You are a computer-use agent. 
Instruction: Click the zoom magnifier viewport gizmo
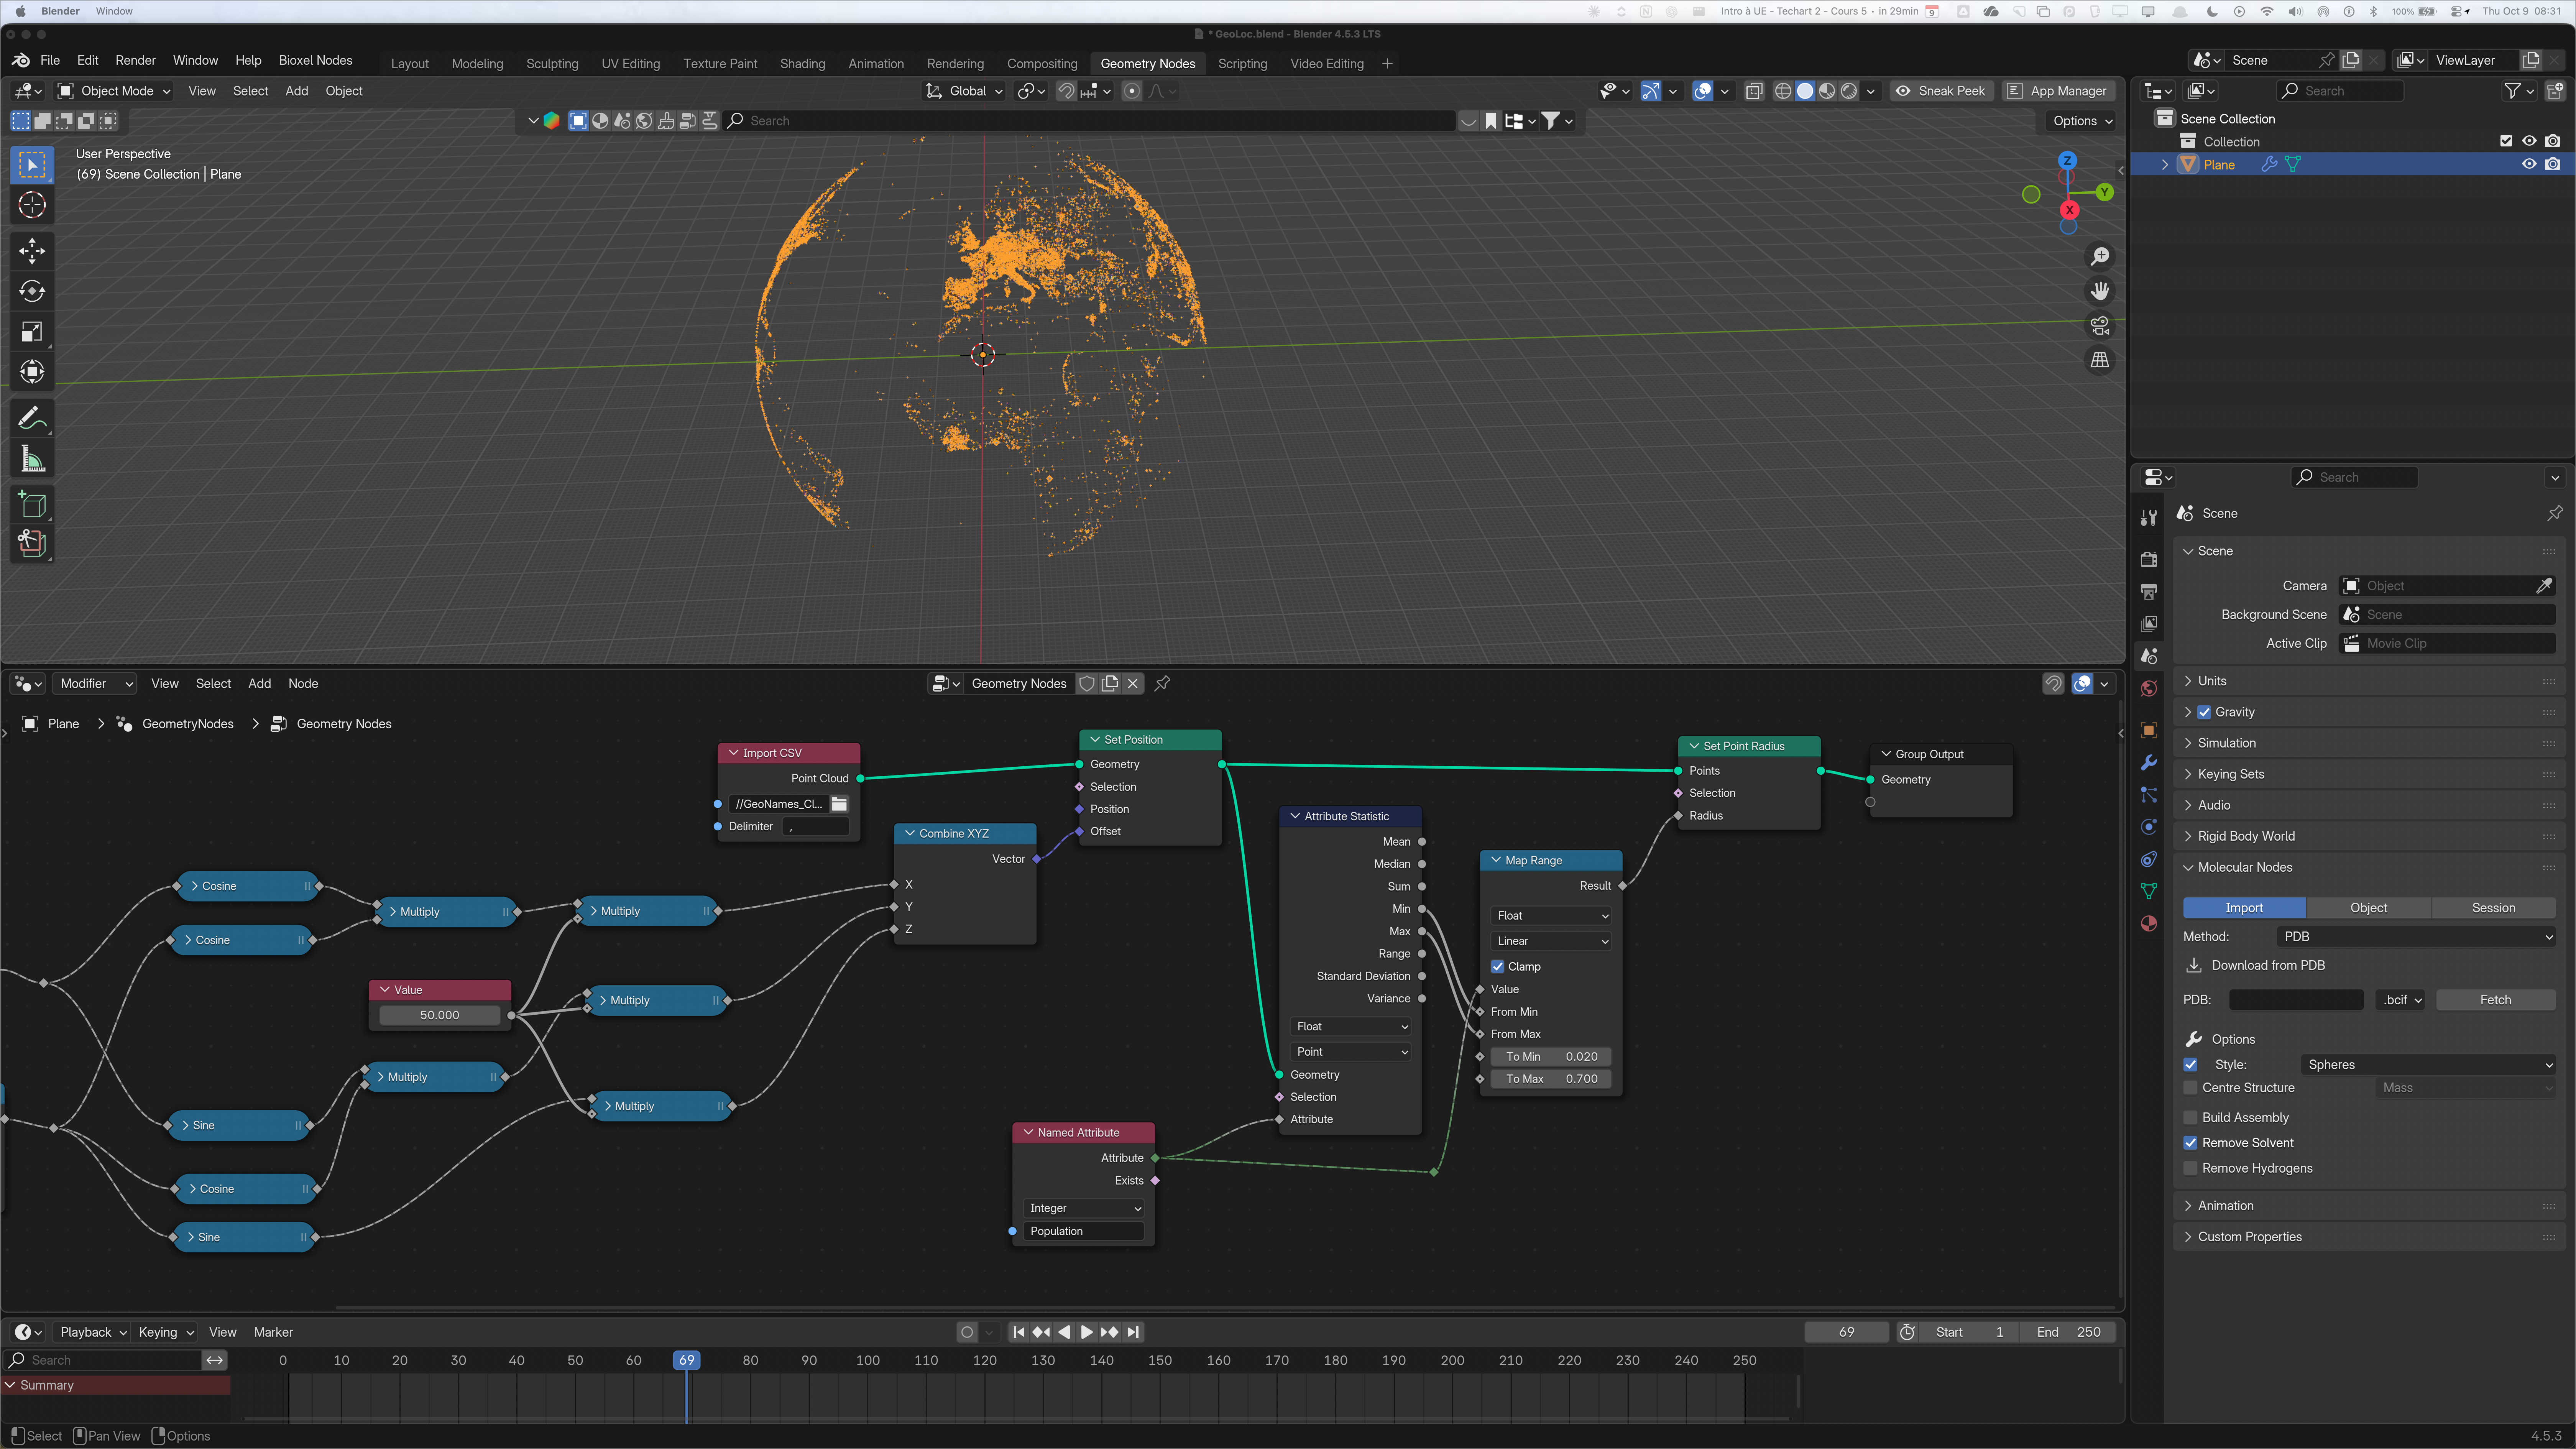click(2100, 257)
